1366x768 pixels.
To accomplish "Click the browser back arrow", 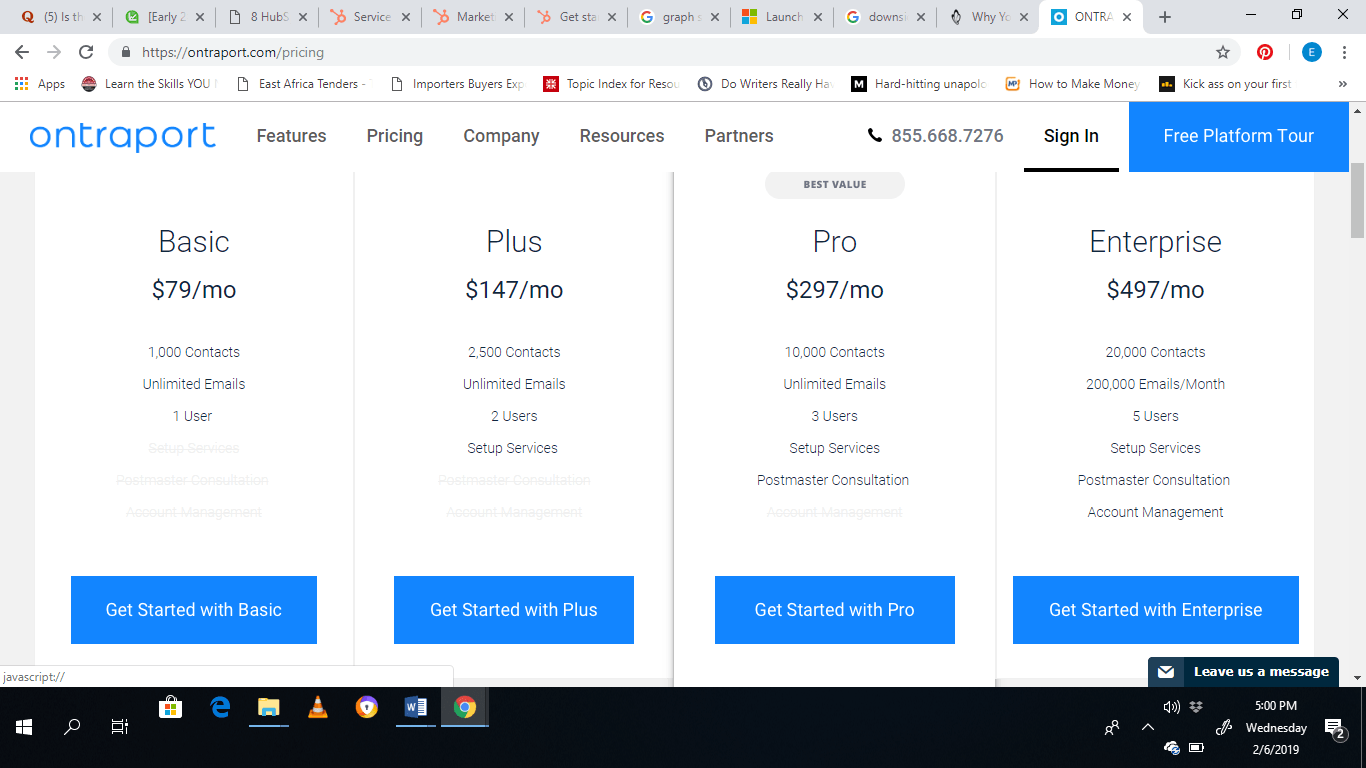I will click(22, 52).
